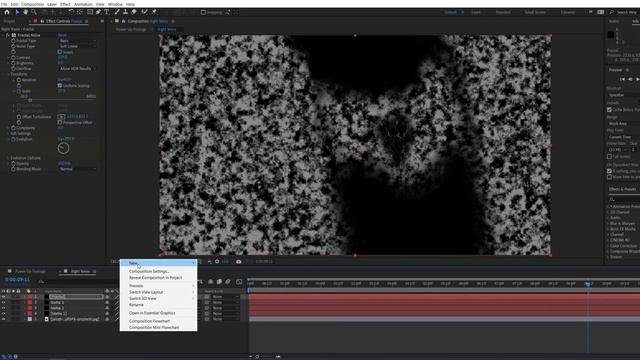This screenshot has height=360, width=640.
Task: Select the Roto Brush tool
Action: 144,12
